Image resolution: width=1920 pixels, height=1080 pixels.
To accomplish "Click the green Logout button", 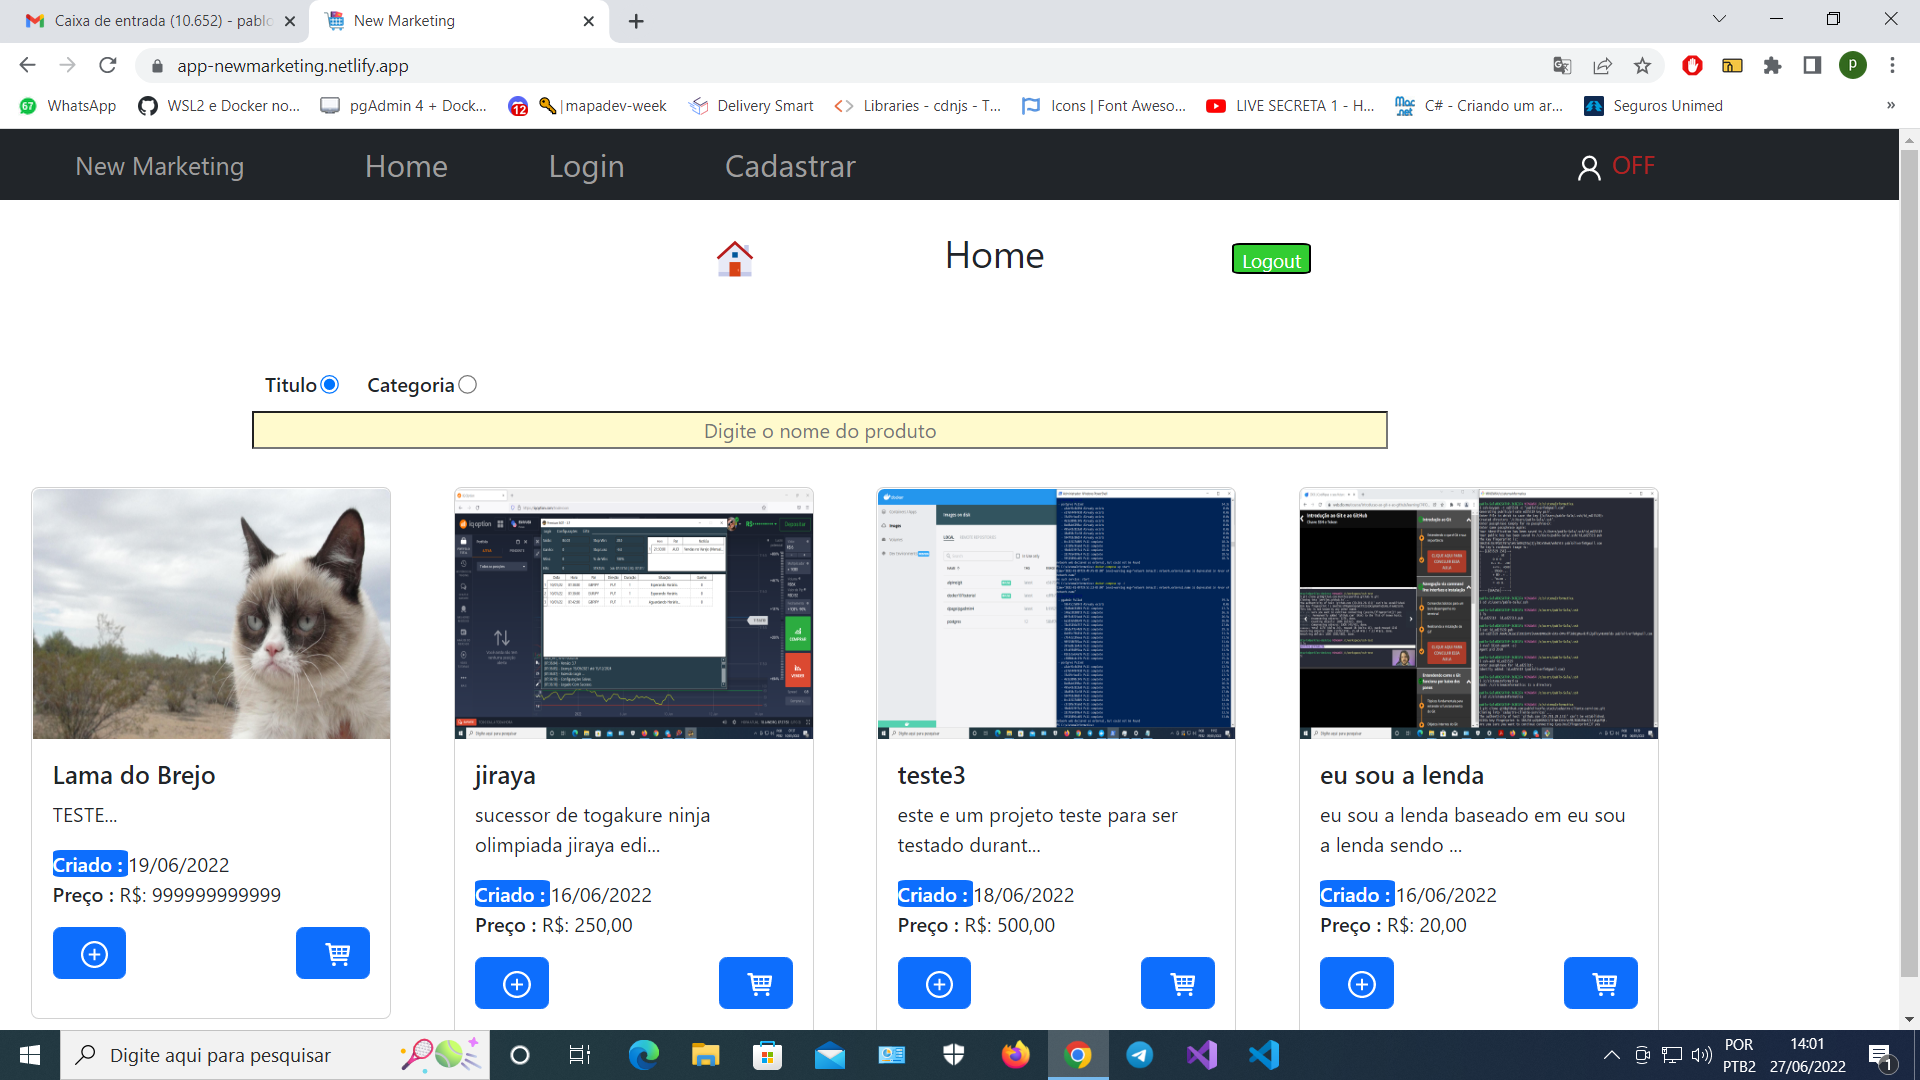I will [1271, 259].
